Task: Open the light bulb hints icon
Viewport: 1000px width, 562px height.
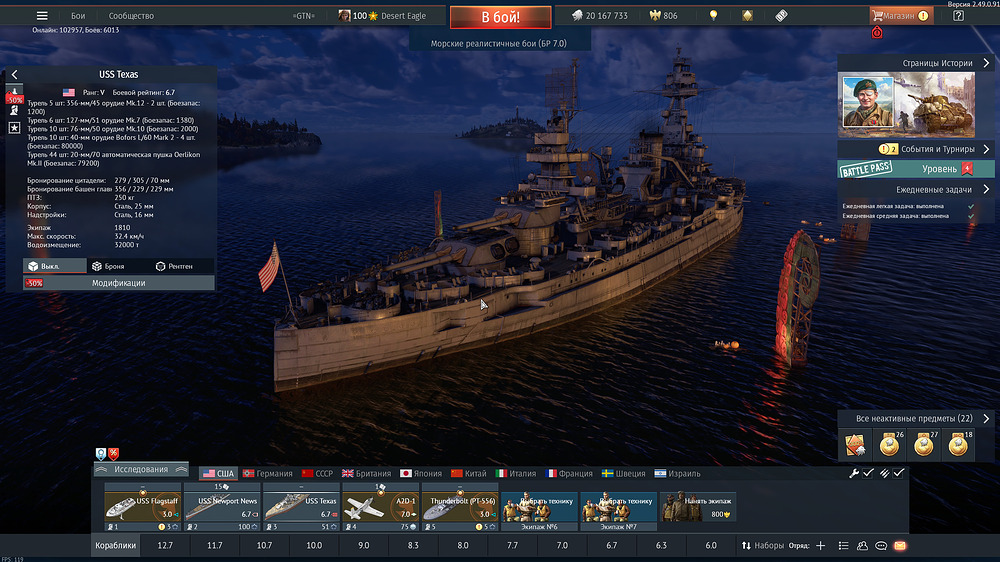Action: [x=713, y=16]
